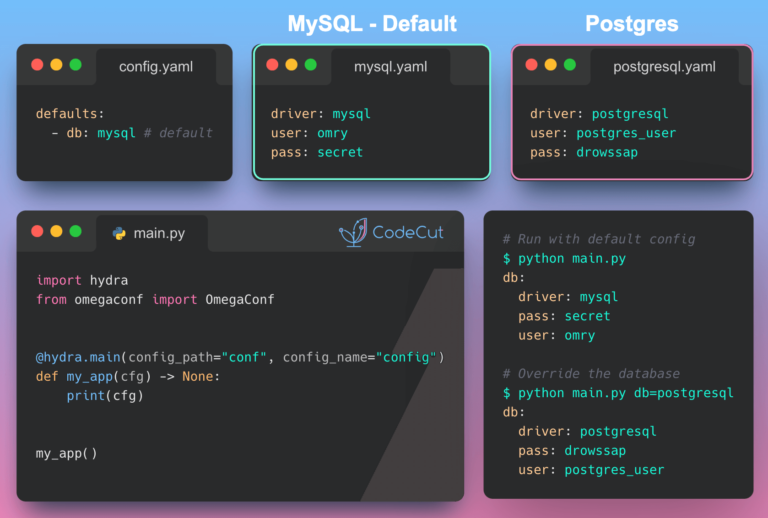768x518 pixels.
Task: Maximize config.yaml window with green dot
Action: pyautogui.click(x=75, y=65)
